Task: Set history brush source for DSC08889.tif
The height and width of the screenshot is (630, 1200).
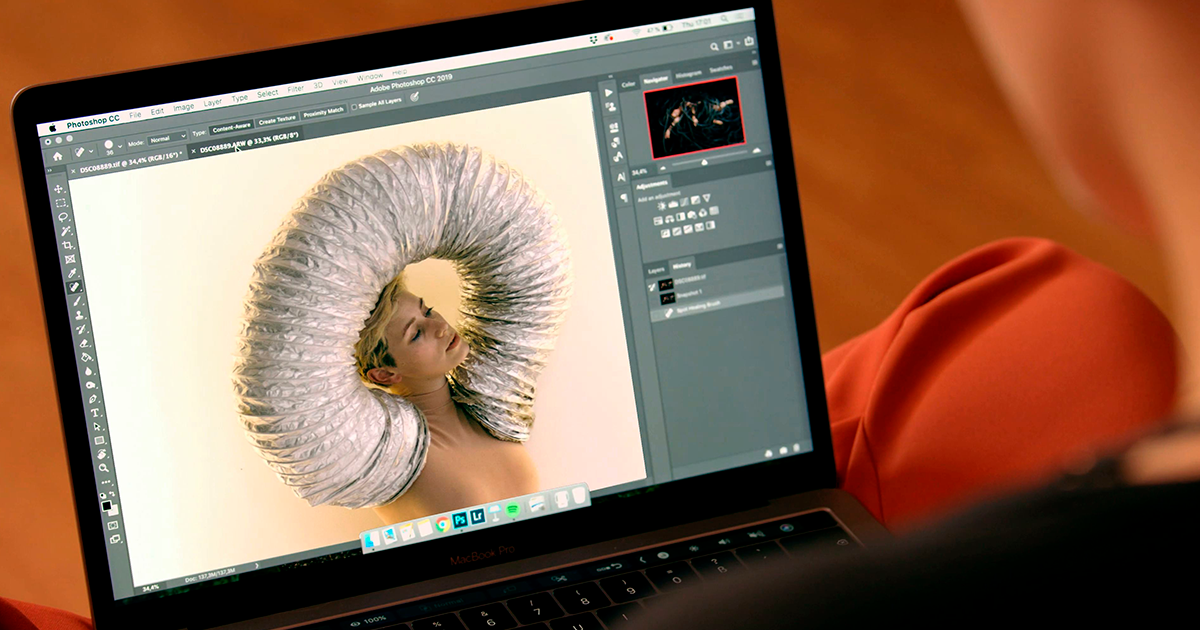Action: pos(652,287)
